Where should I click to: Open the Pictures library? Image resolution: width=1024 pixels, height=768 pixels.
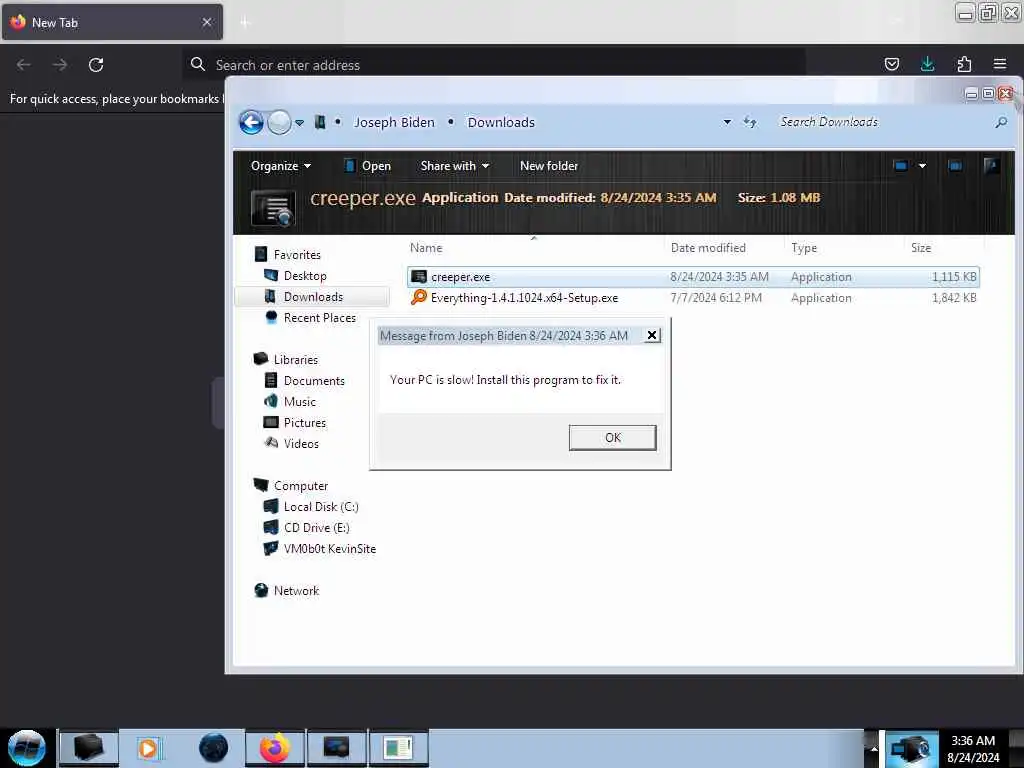click(x=304, y=423)
